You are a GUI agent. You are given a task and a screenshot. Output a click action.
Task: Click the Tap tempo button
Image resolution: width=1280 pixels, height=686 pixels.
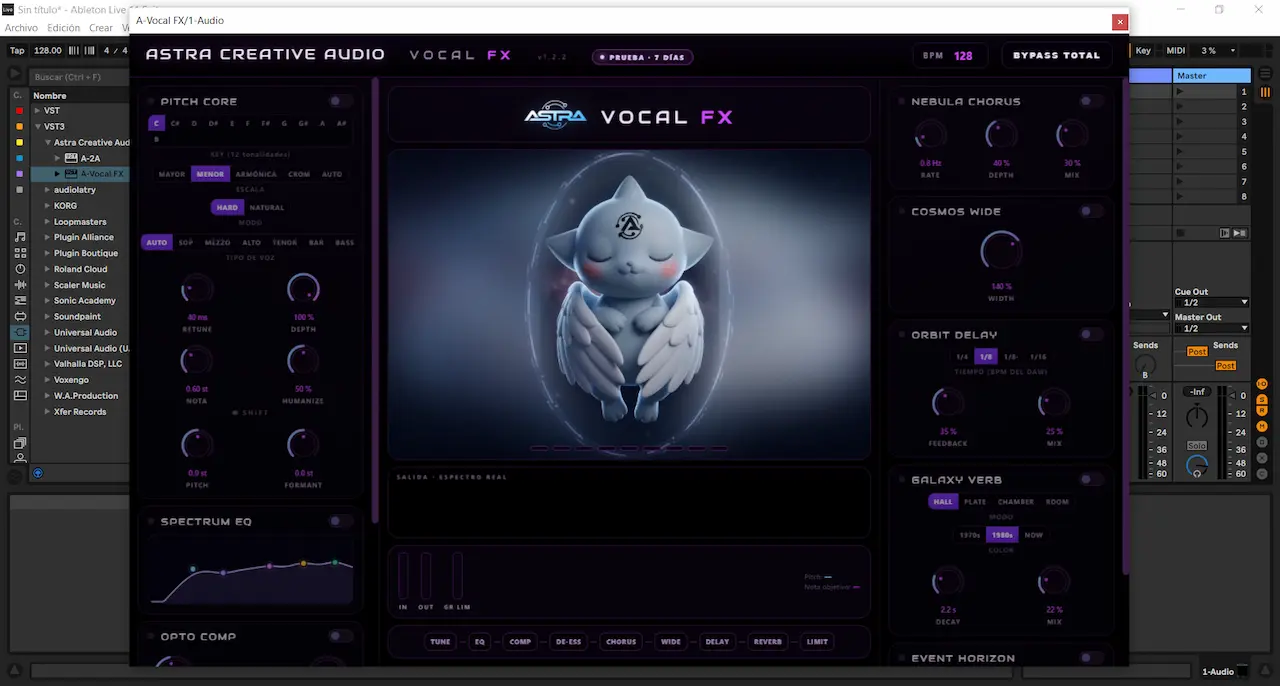coord(18,50)
